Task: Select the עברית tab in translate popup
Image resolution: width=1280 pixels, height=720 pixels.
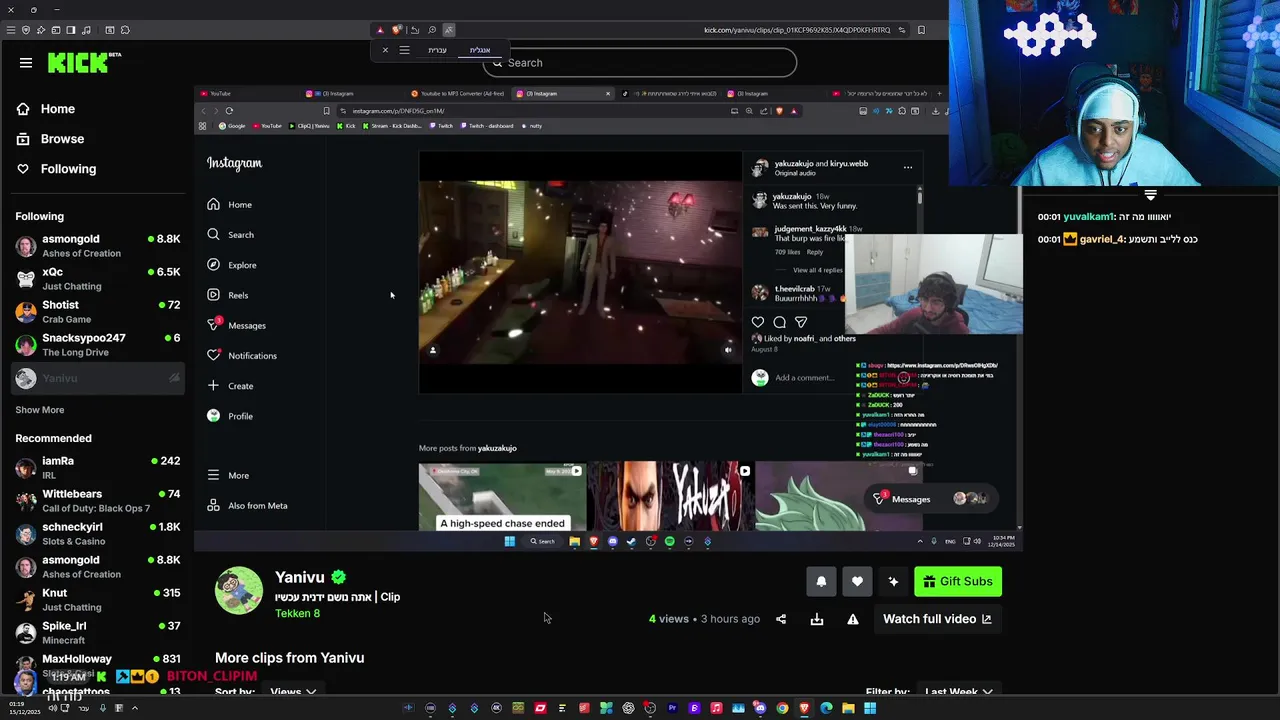Action: click(438, 50)
